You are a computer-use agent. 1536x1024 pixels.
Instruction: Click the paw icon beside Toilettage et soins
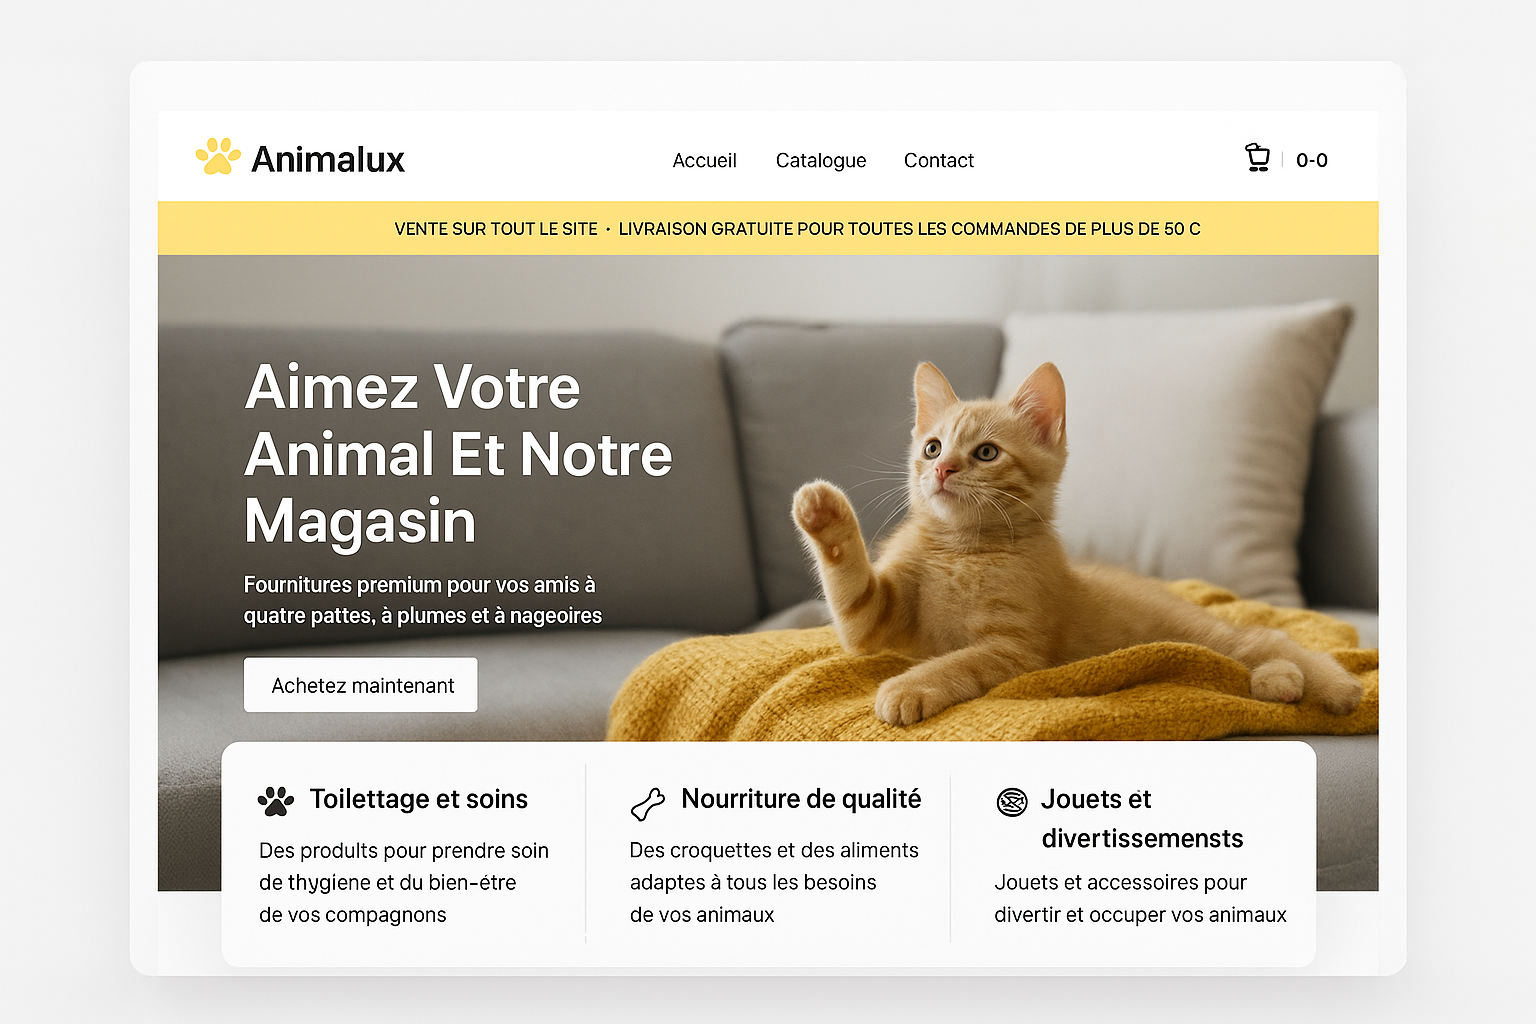[x=276, y=801]
